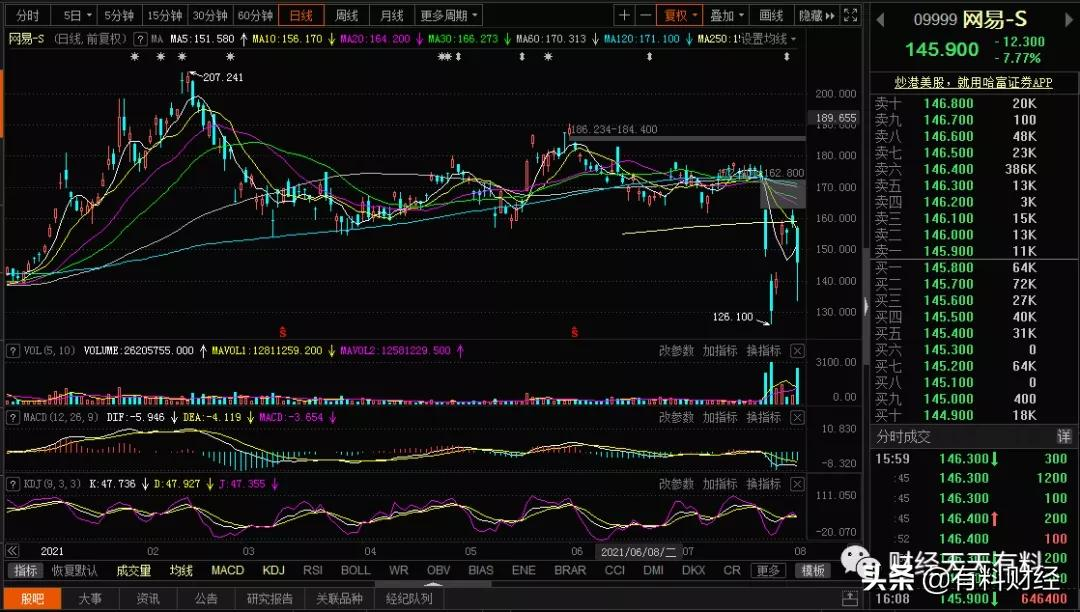Viewport: 1080px width, 612px height.
Task: Zoom in the chart with the plus icon
Action: click(623, 15)
